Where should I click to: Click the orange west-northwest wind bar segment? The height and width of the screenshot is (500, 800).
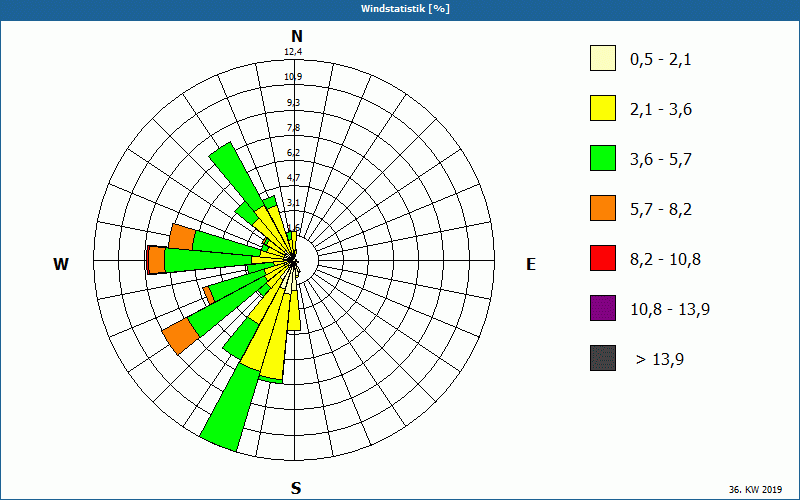pos(182,237)
